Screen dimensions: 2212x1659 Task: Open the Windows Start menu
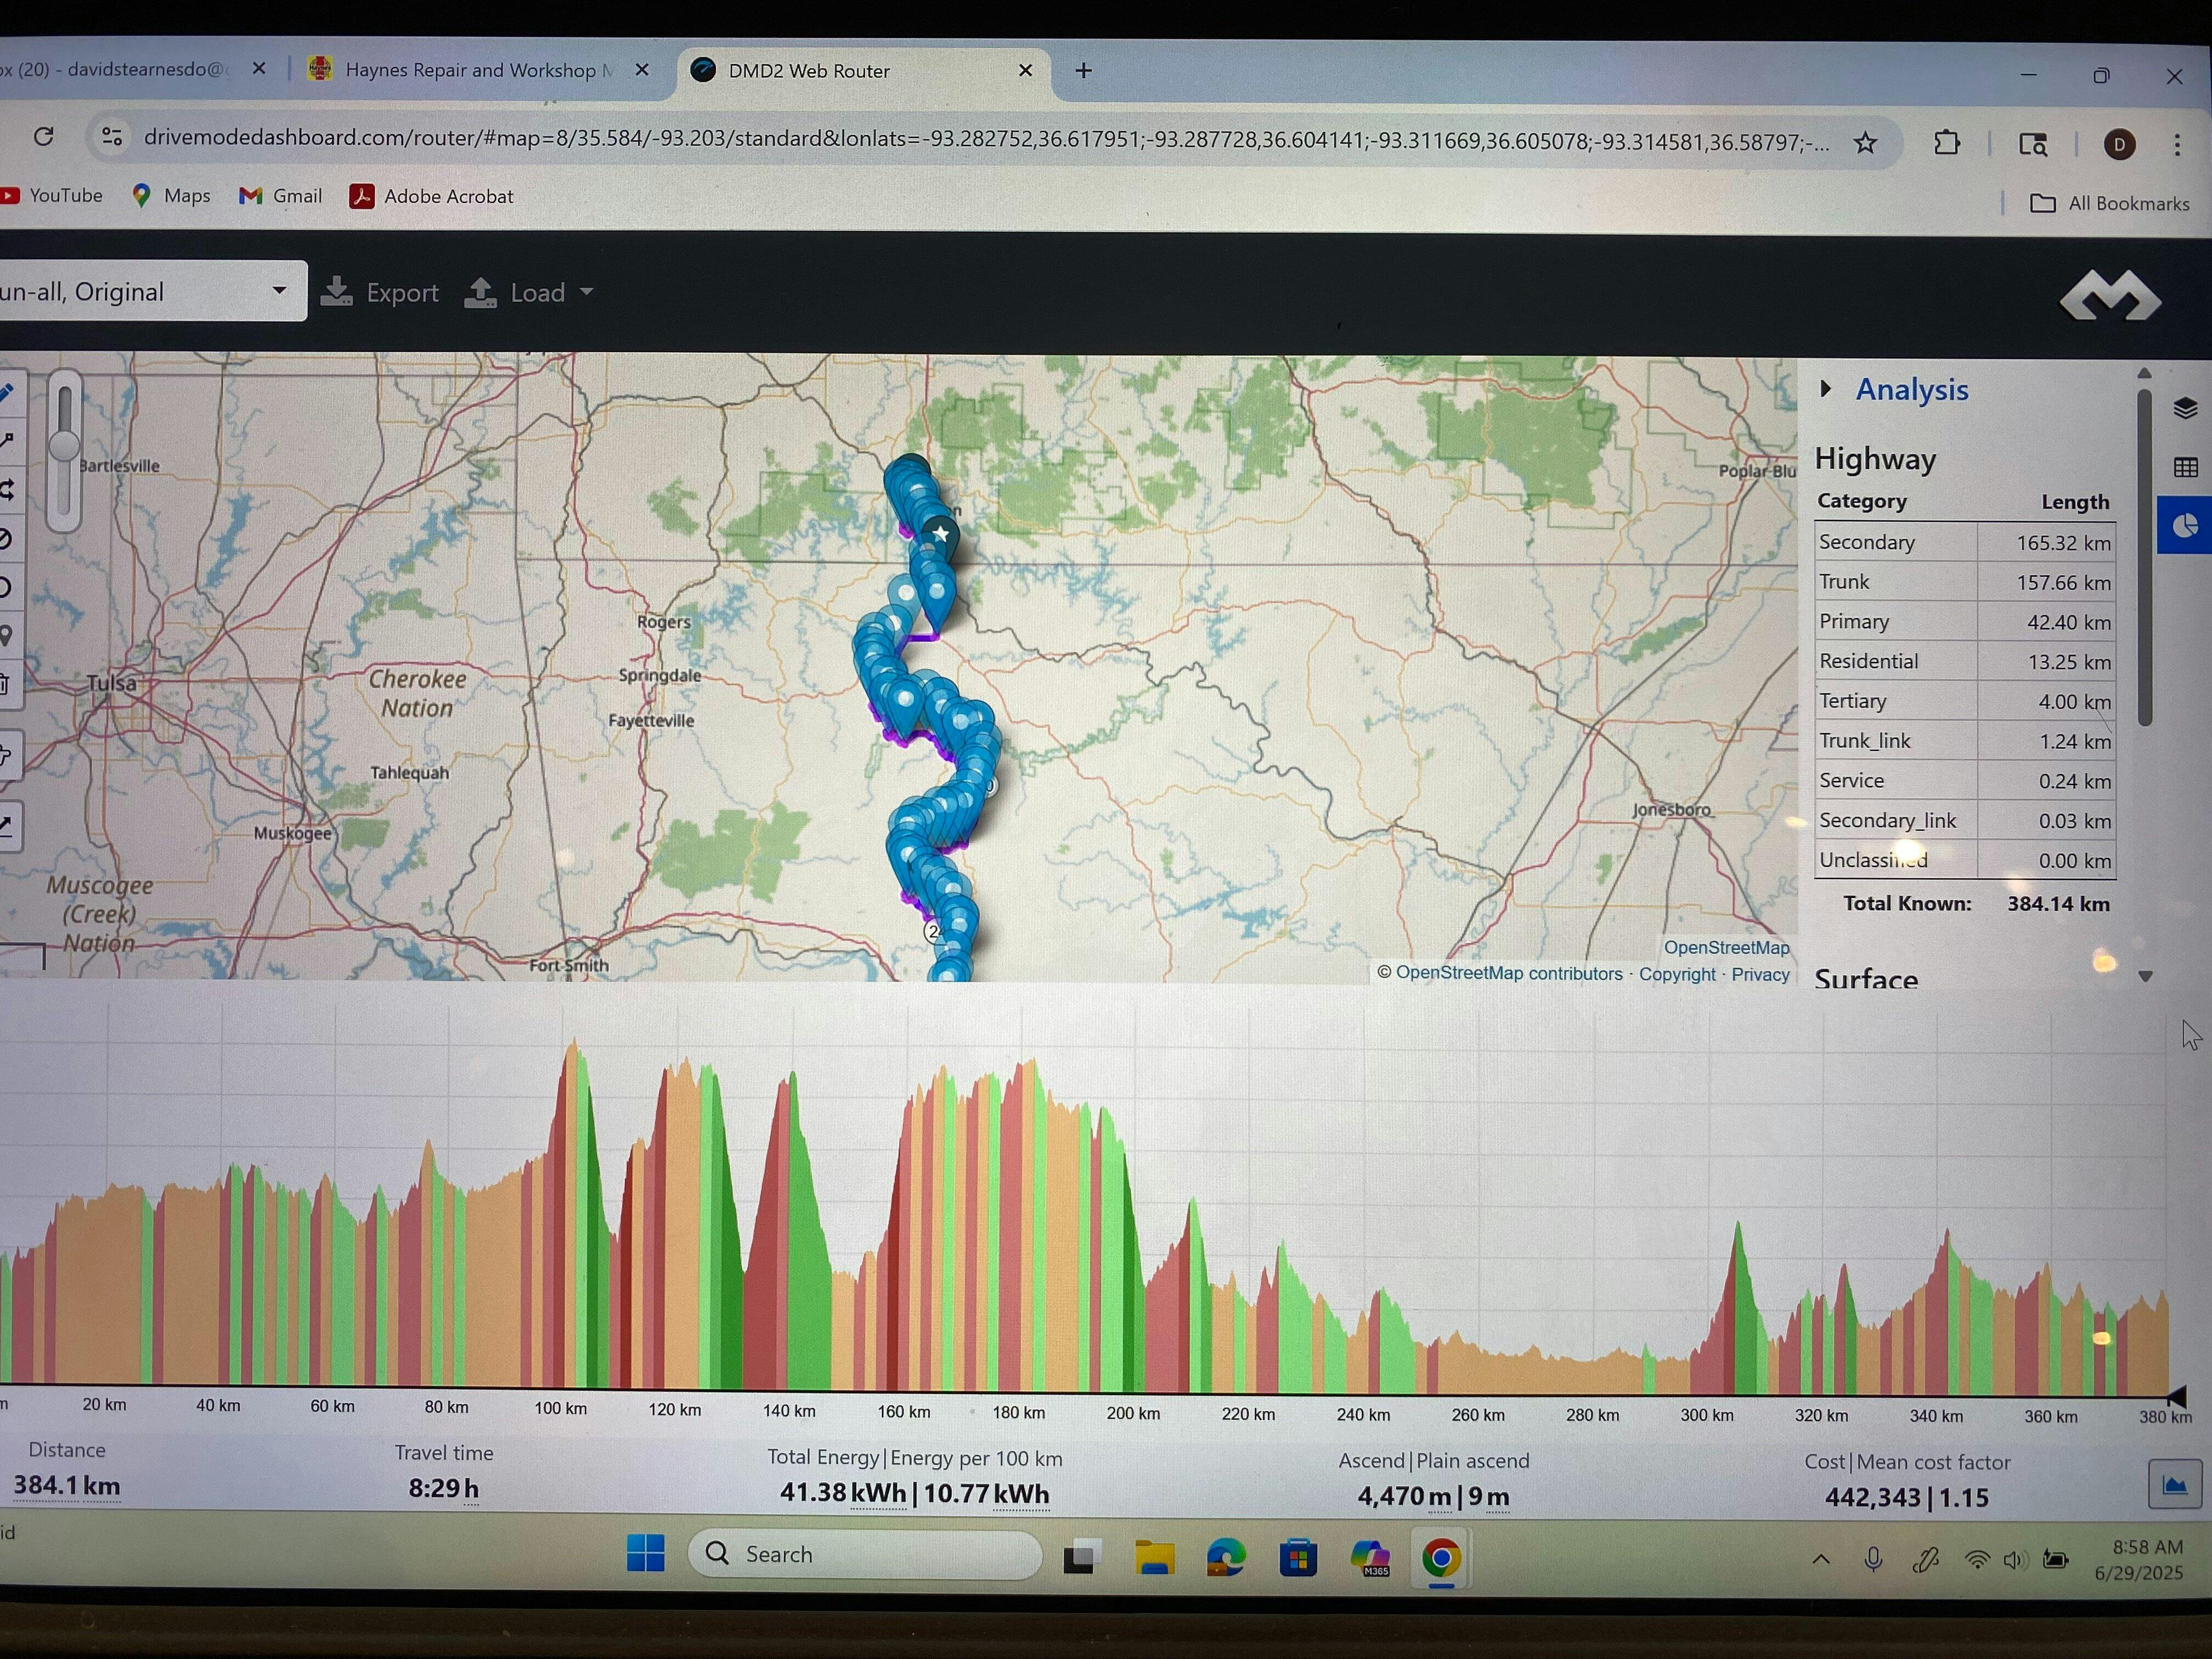click(645, 1553)
